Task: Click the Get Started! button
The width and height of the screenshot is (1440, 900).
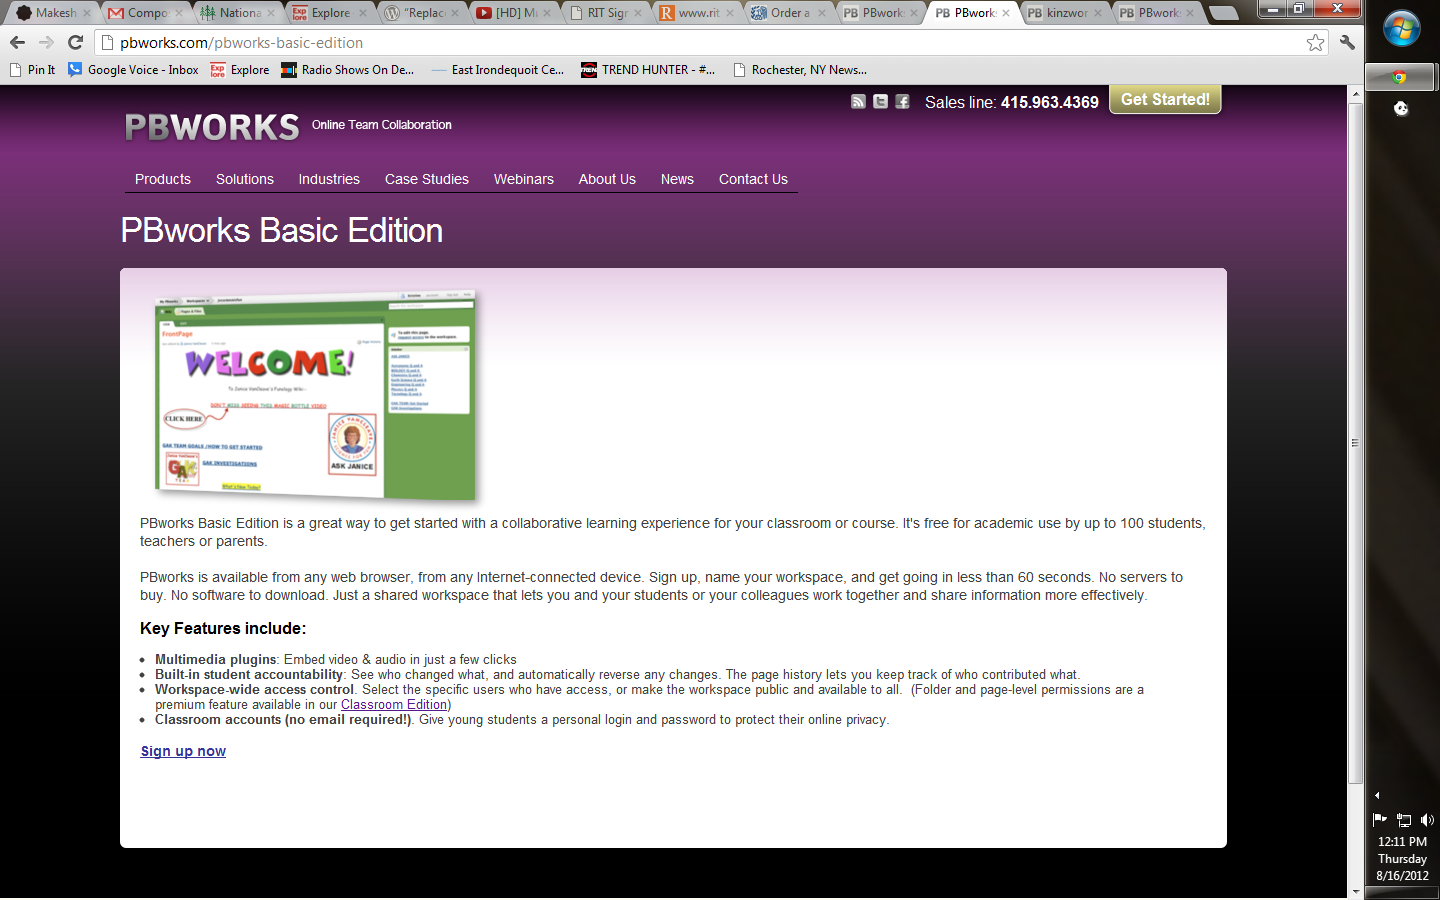Action: [1165, 100]
